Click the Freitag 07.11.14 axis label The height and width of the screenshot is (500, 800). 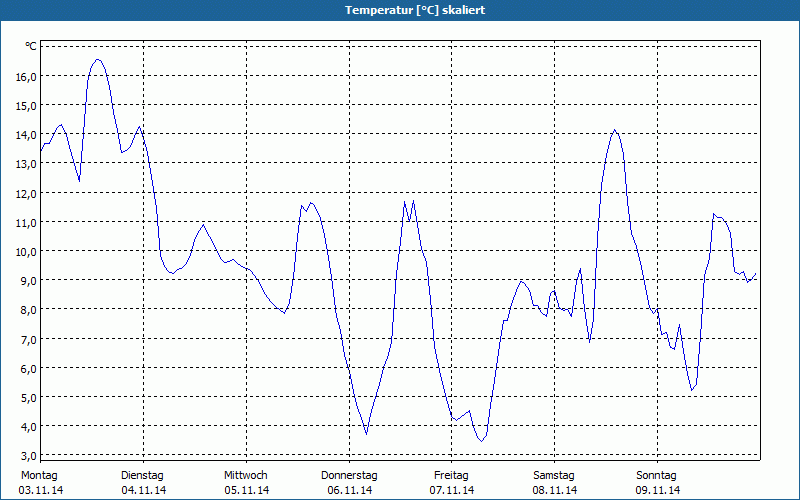pos(452,482)
